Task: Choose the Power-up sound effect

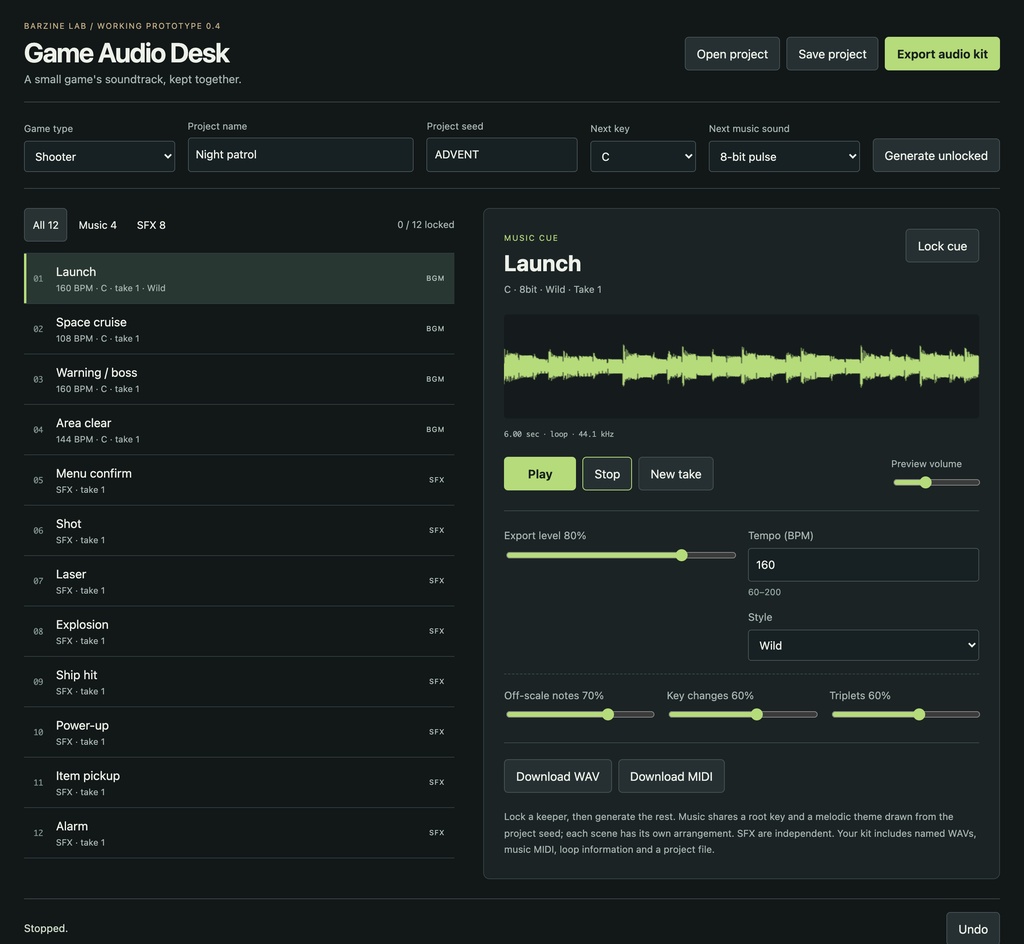Action: 239,732
